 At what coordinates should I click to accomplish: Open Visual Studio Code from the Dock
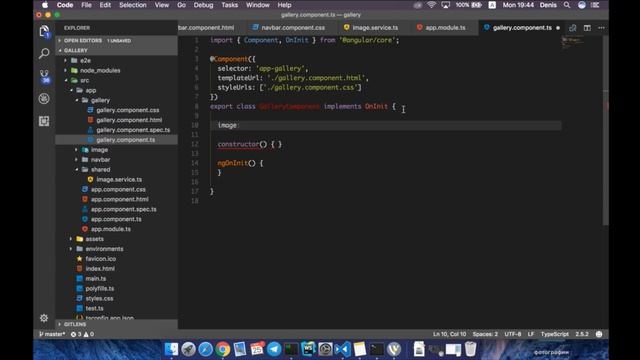click(342, 349)
